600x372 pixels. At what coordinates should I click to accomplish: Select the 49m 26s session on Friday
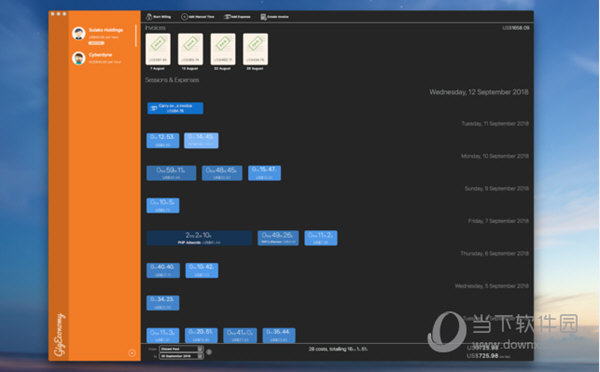(278, 238)
